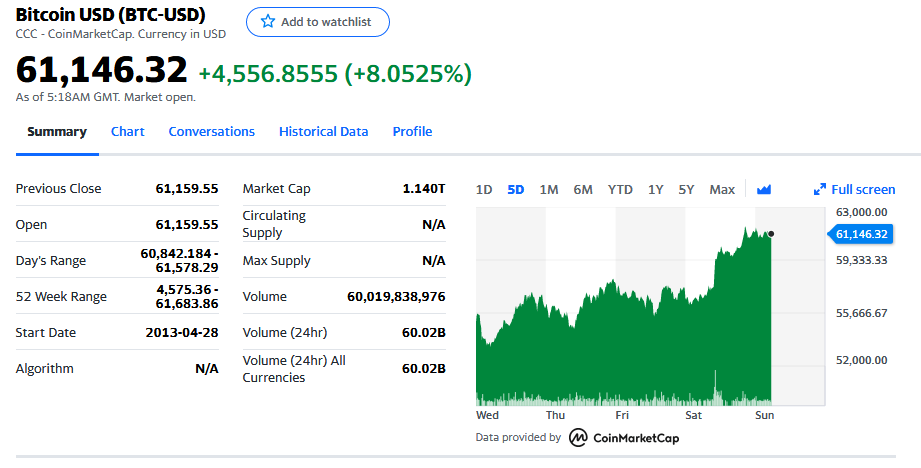Click the Data provided by text
Screen dimensions: 921x468
[518, 437]
